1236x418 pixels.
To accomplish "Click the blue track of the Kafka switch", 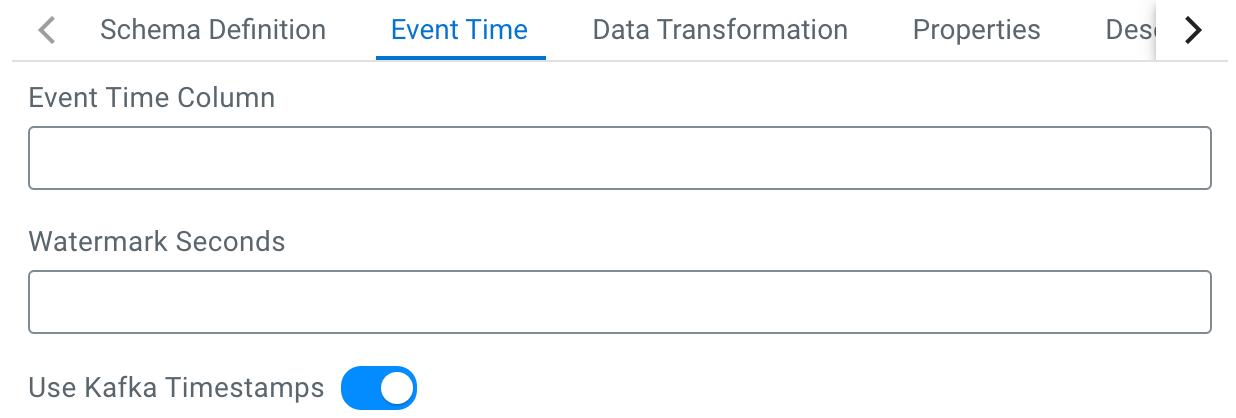I will (358, 388).
